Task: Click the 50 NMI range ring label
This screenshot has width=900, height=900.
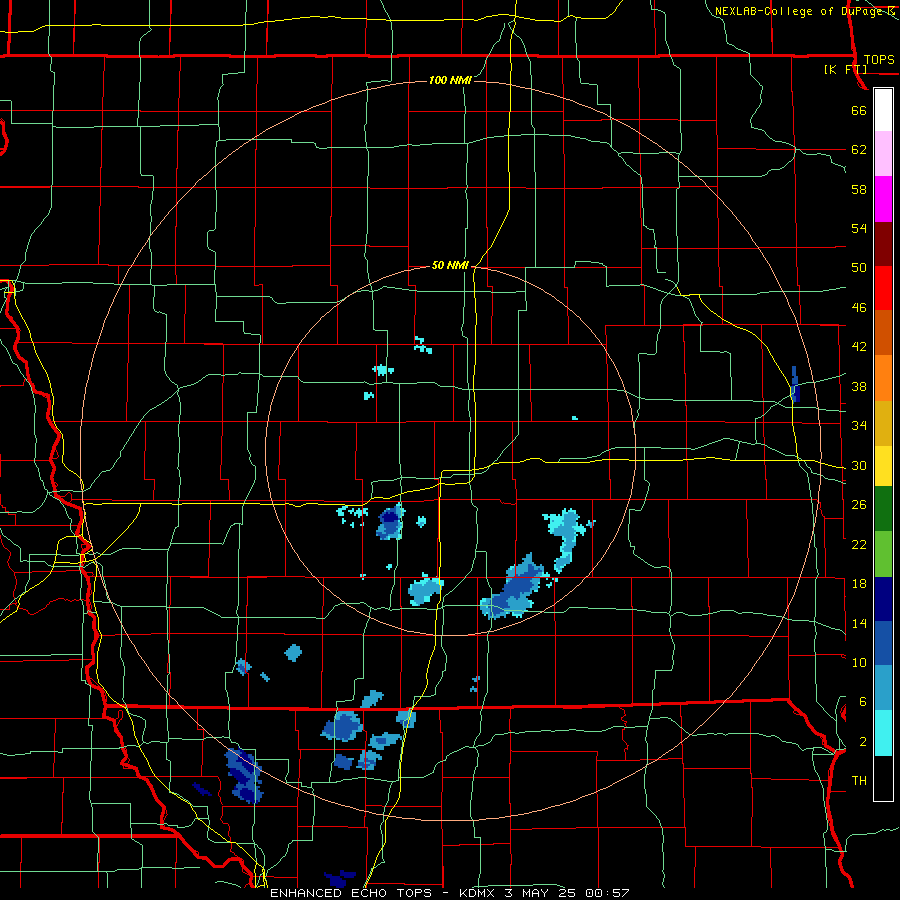Action: [x=450, y=265]
